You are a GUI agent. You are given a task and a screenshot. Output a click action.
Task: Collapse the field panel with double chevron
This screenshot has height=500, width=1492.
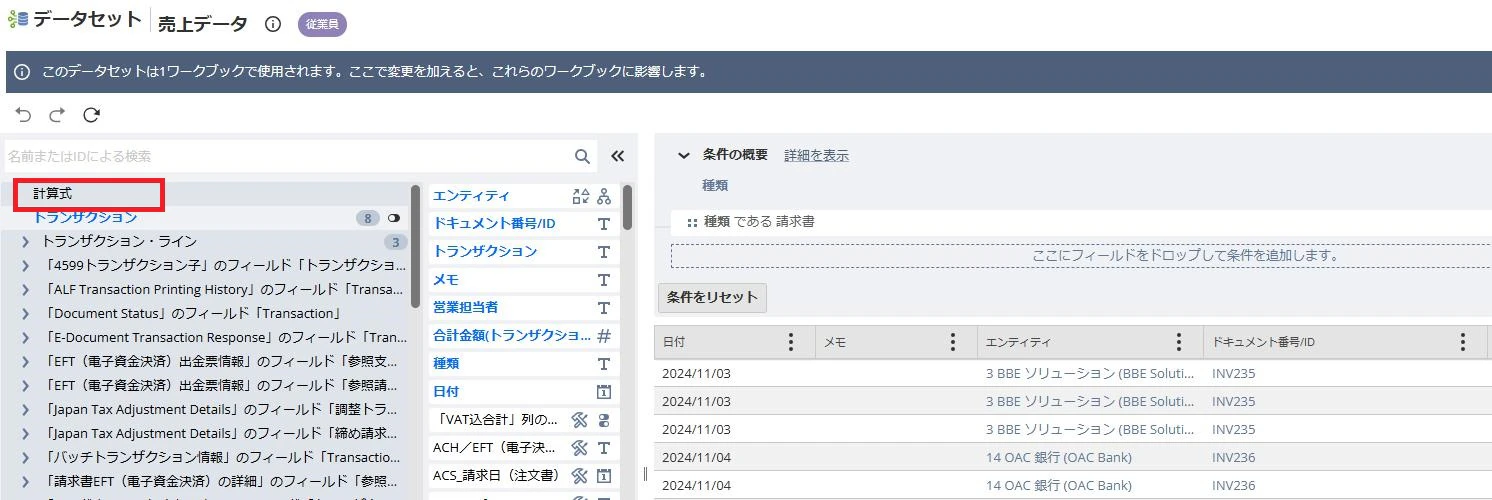click(x=617, y=156)
